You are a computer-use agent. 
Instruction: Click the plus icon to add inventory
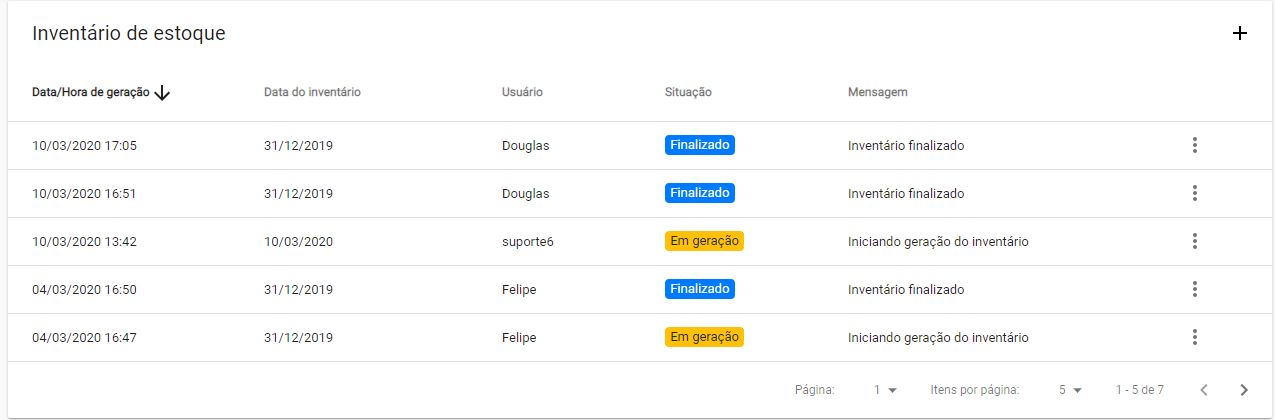point(1240,33)
